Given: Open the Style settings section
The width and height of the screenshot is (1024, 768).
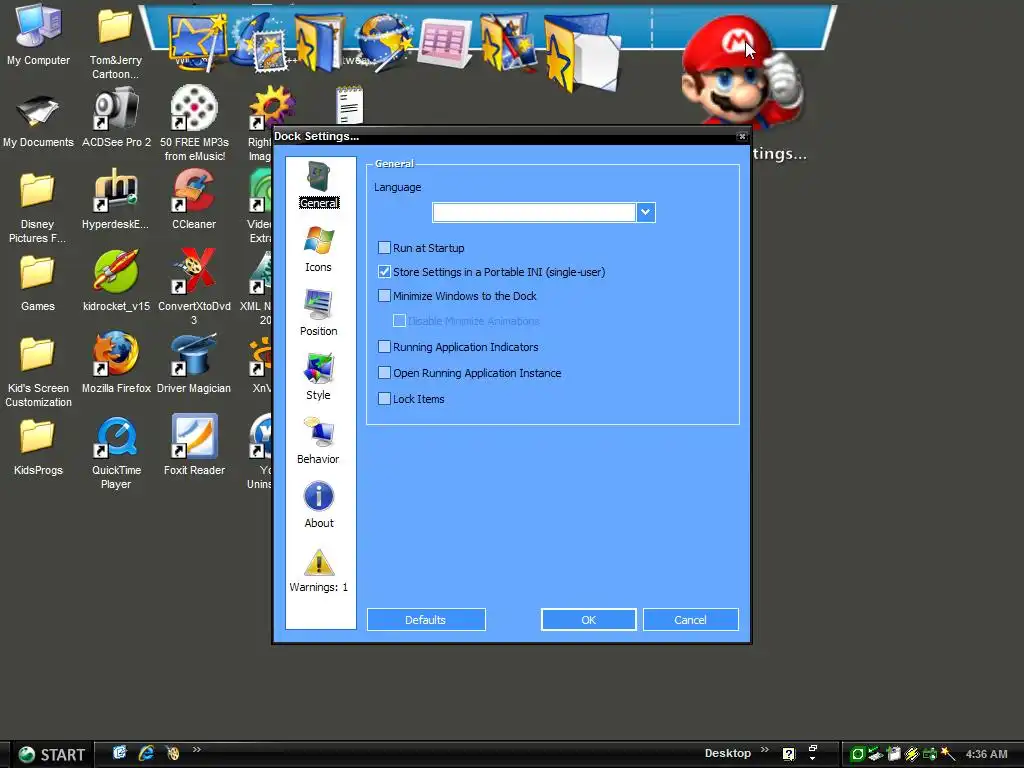Looking at the screenshot, I should coord(319,376).
